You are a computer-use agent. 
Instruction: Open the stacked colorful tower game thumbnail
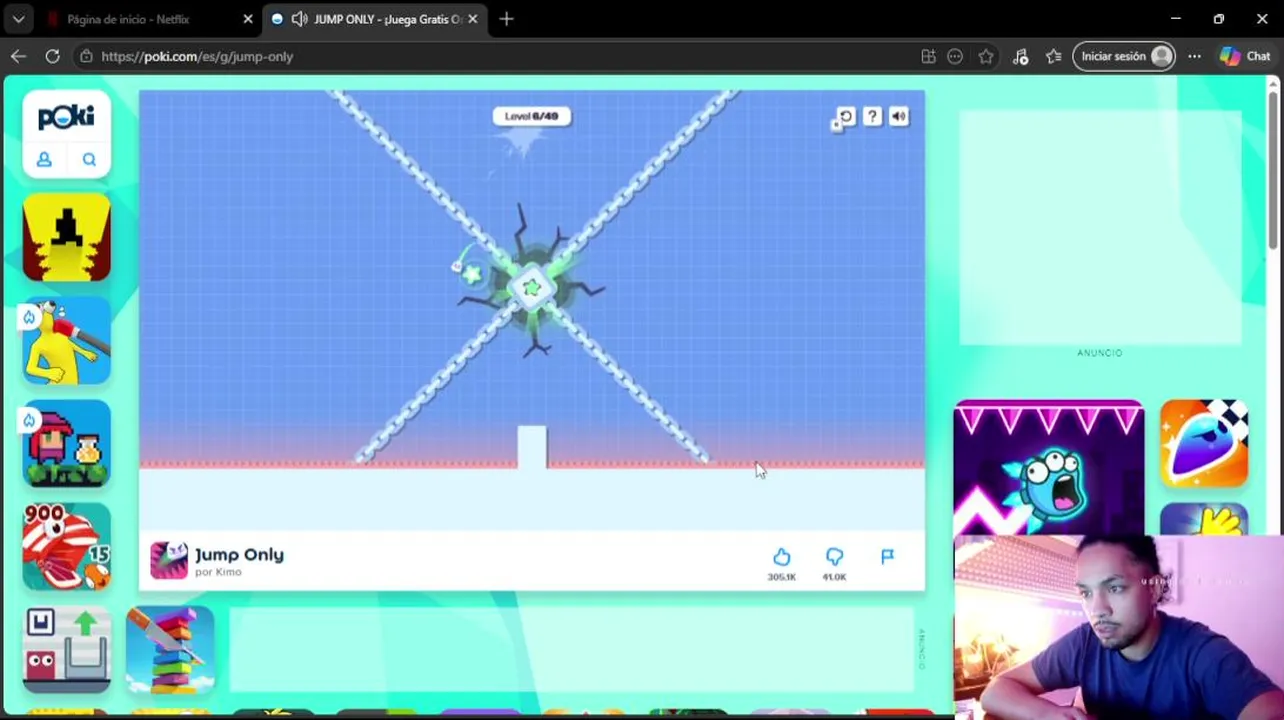(x=170, y=650)
